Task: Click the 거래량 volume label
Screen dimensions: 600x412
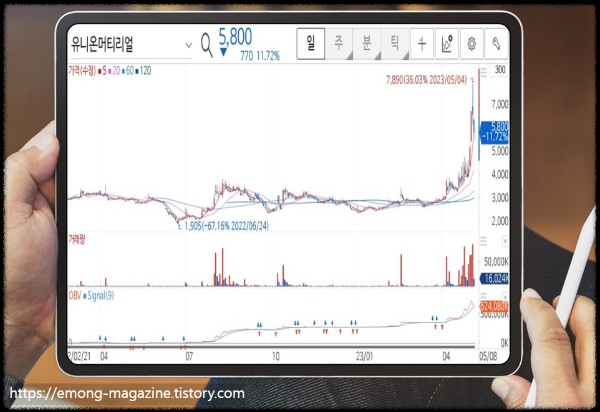Action: click(x=77, y=239)
